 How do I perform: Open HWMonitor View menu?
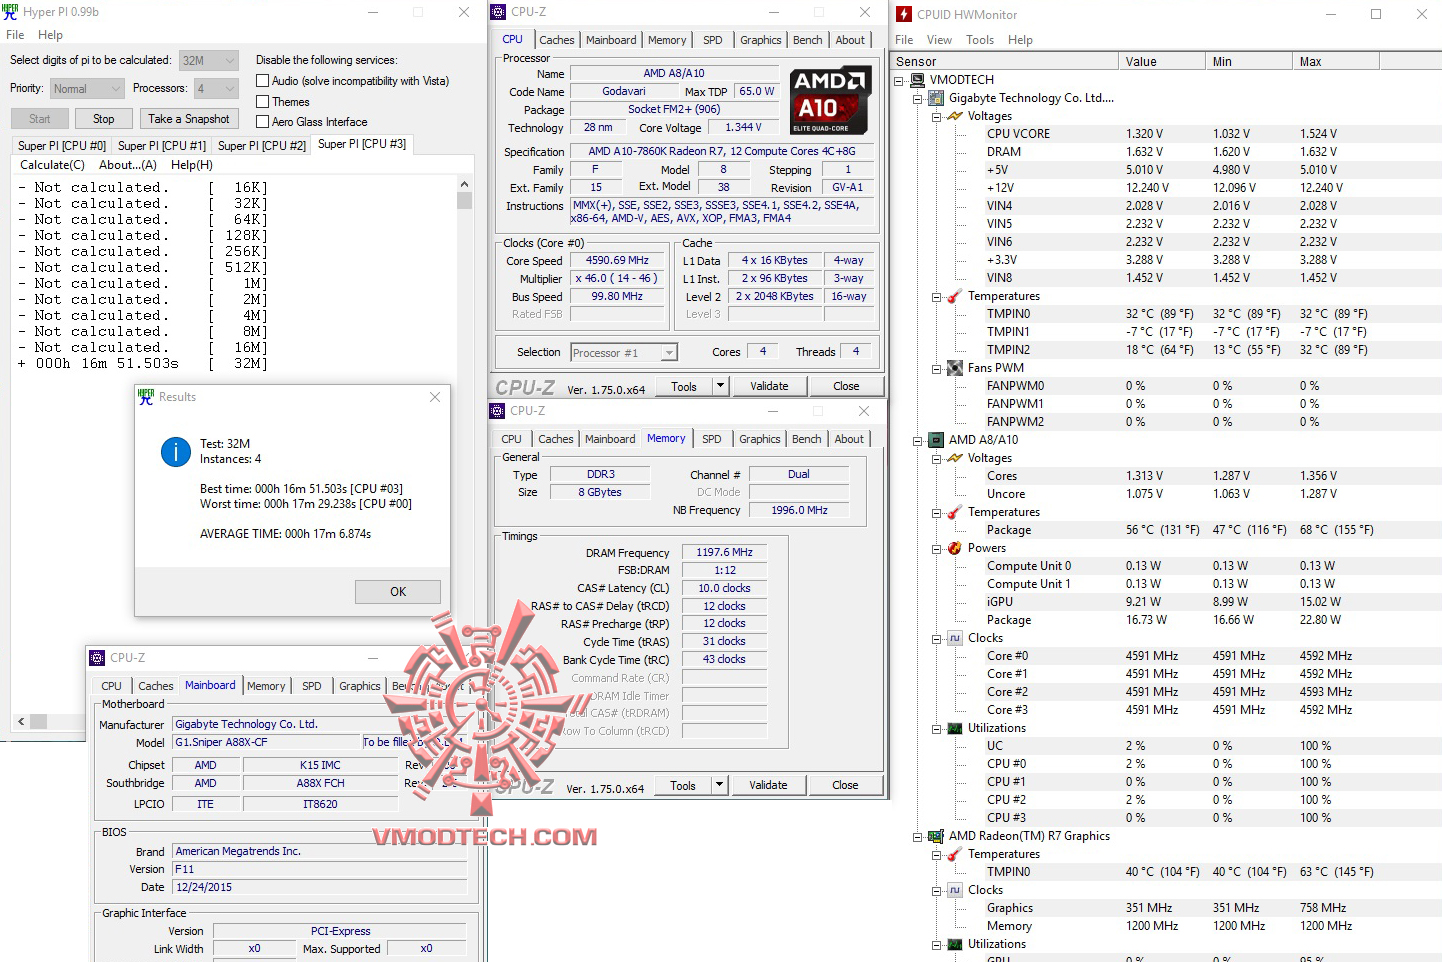tap(940, 40)
